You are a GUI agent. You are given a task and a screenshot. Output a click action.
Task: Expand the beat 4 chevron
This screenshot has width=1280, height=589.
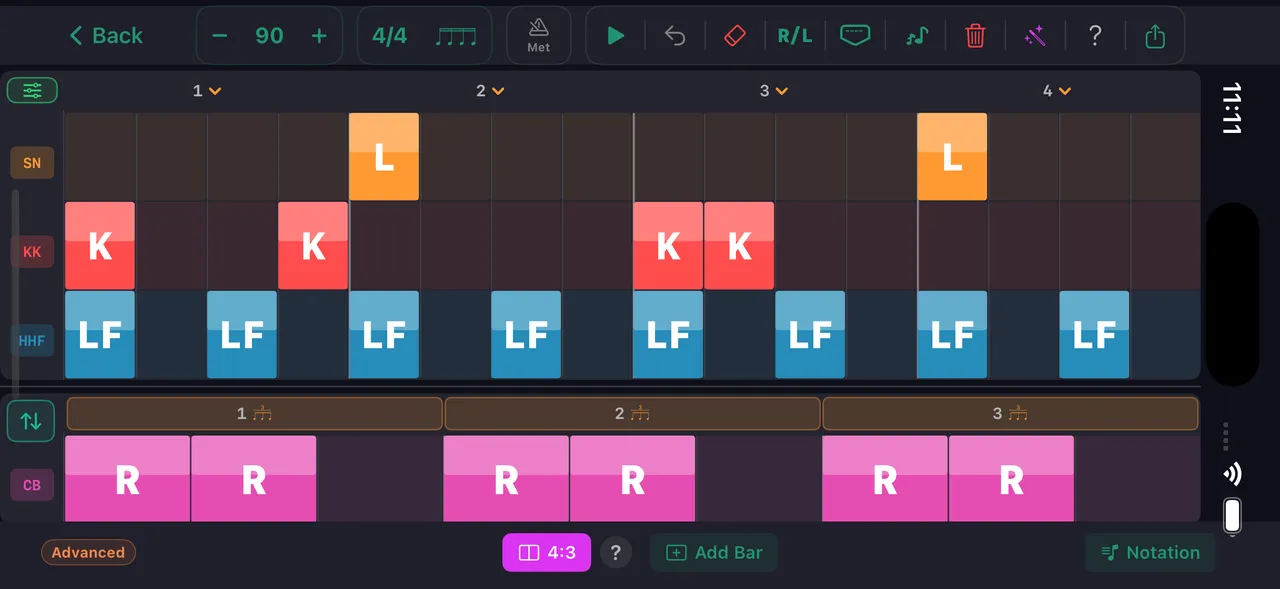[1065, 91]
